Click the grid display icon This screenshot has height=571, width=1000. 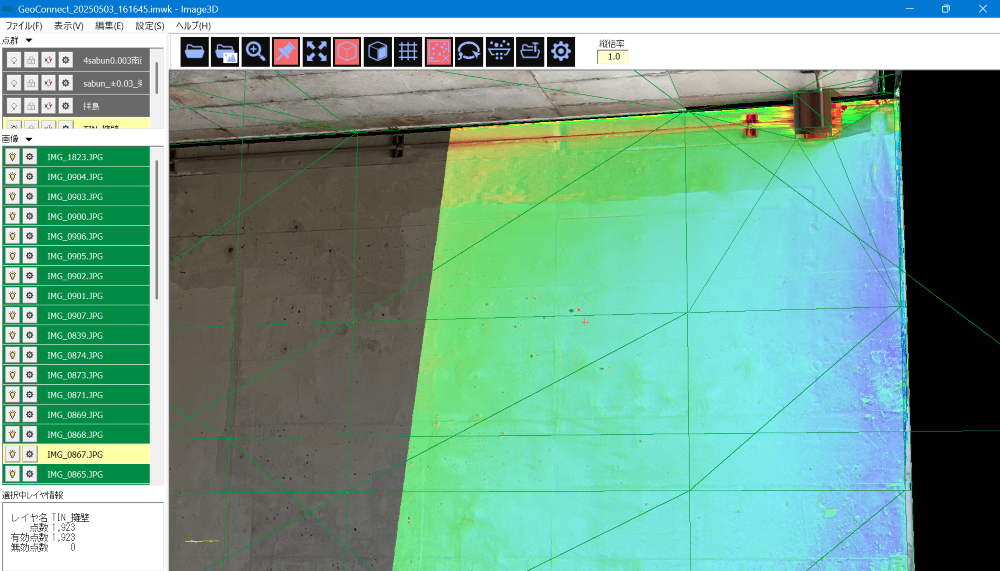tap(407, 52)
